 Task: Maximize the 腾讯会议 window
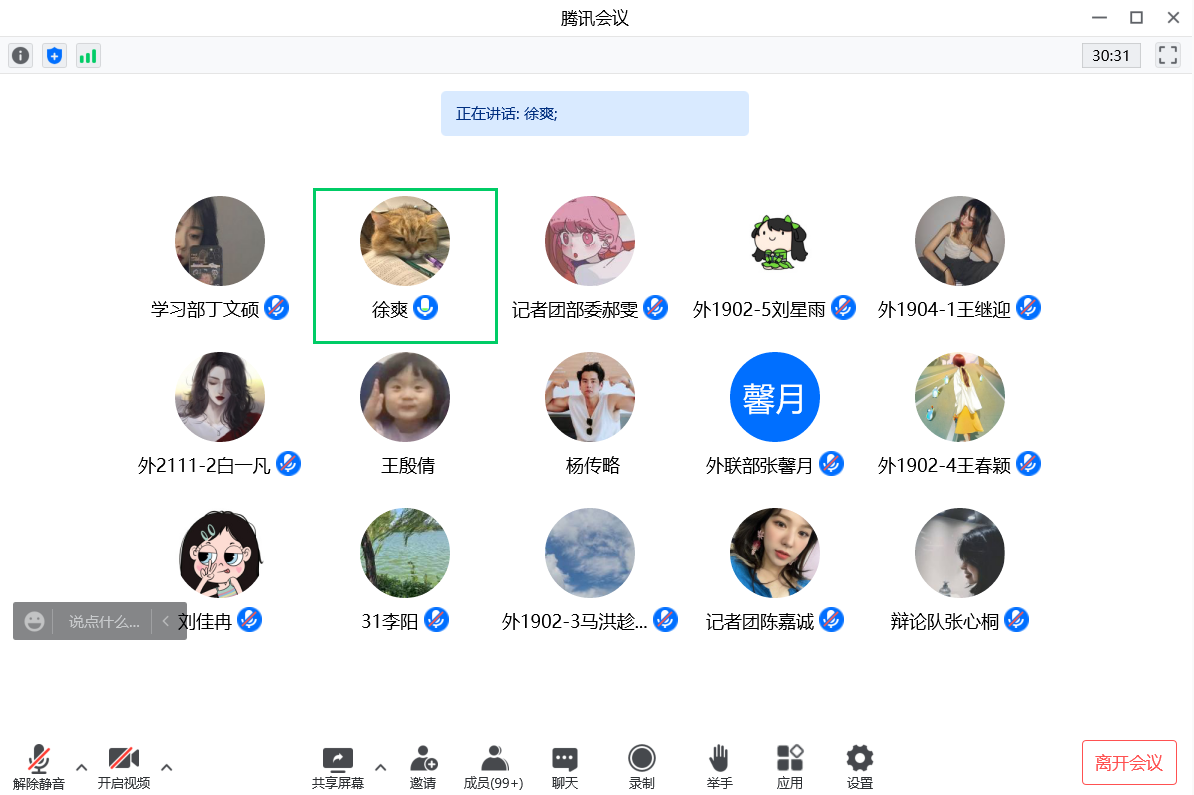tap(1136, 18)
